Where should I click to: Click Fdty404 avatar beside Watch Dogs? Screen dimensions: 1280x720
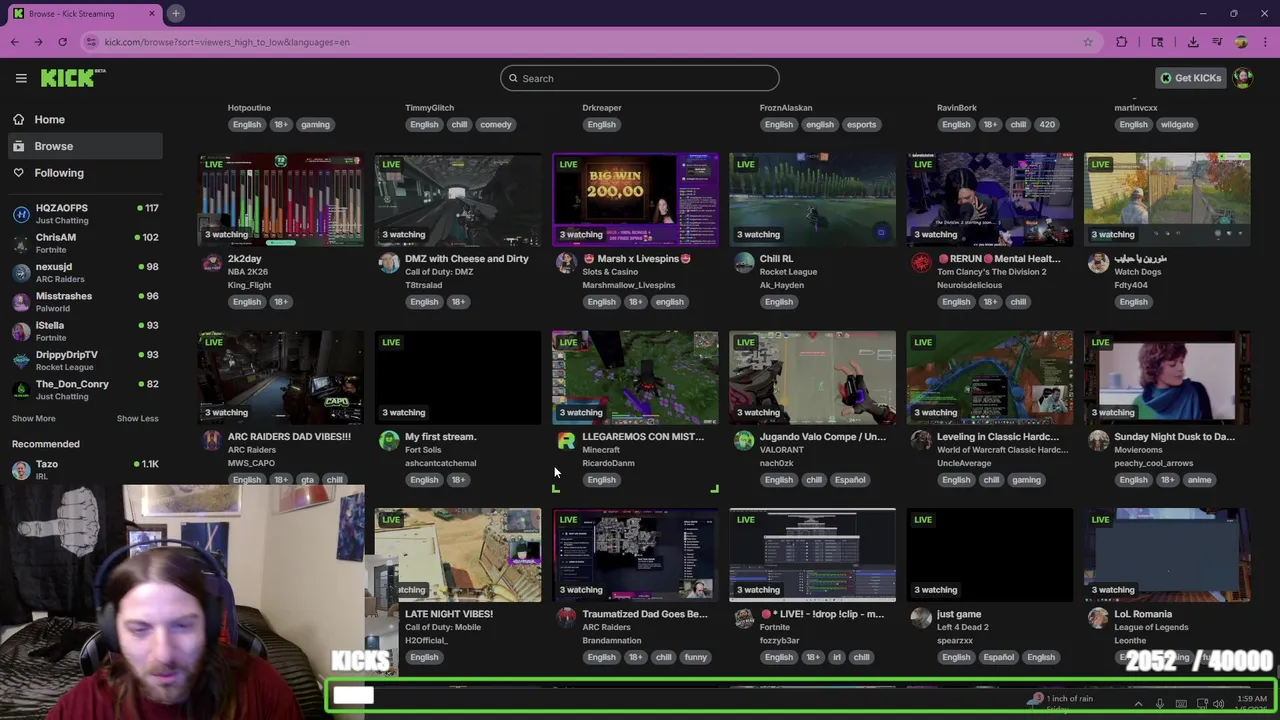1098,263
